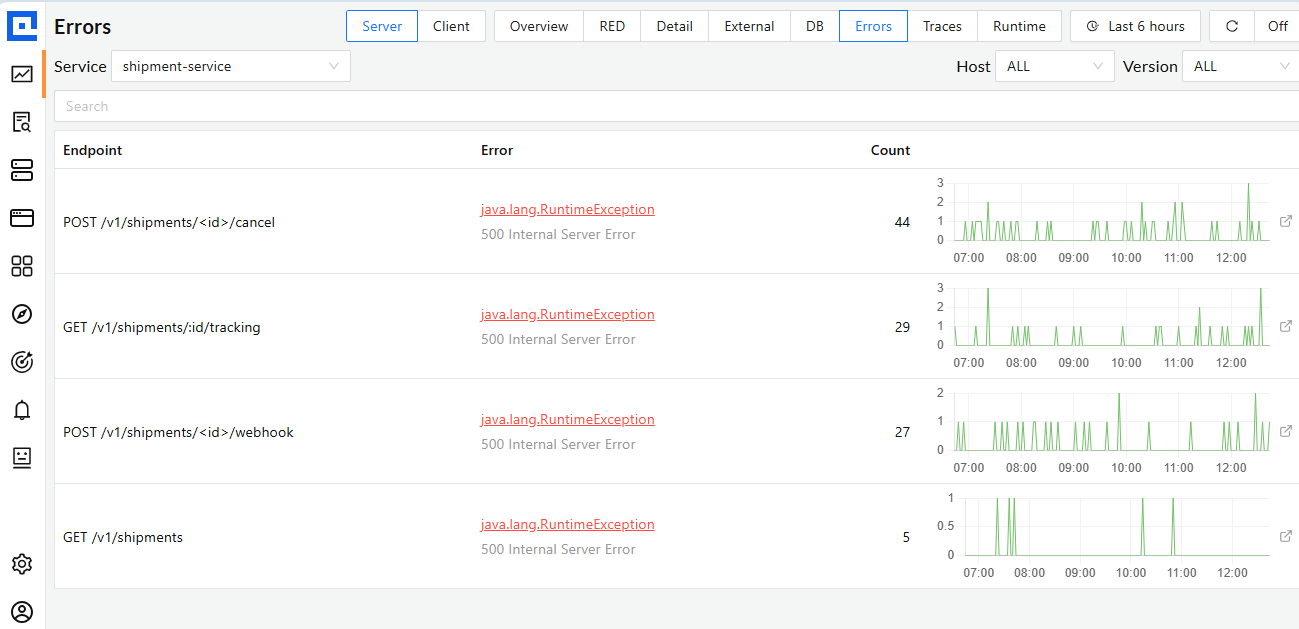Open the alerts bell sidebar icon
1299x629 pixels.
coord(22,410)
